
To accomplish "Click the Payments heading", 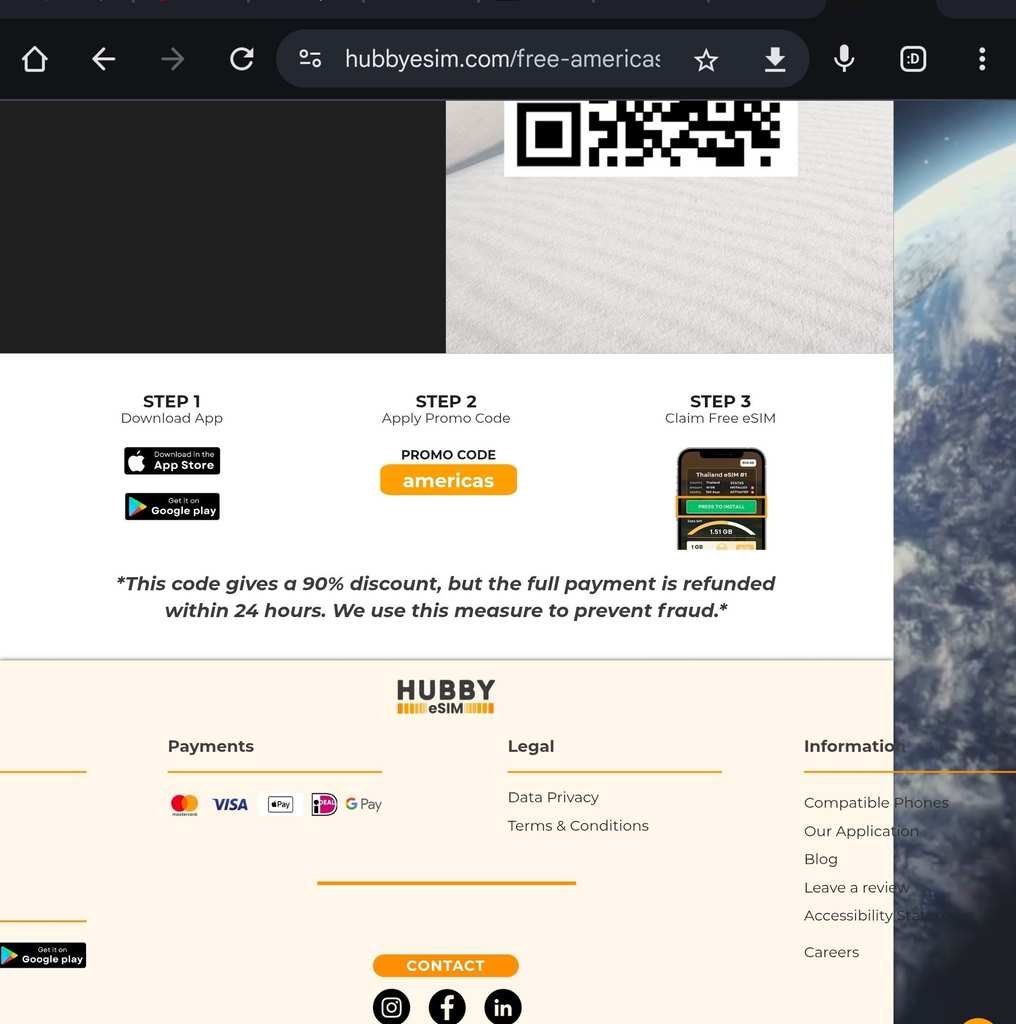I will point(210,746).
